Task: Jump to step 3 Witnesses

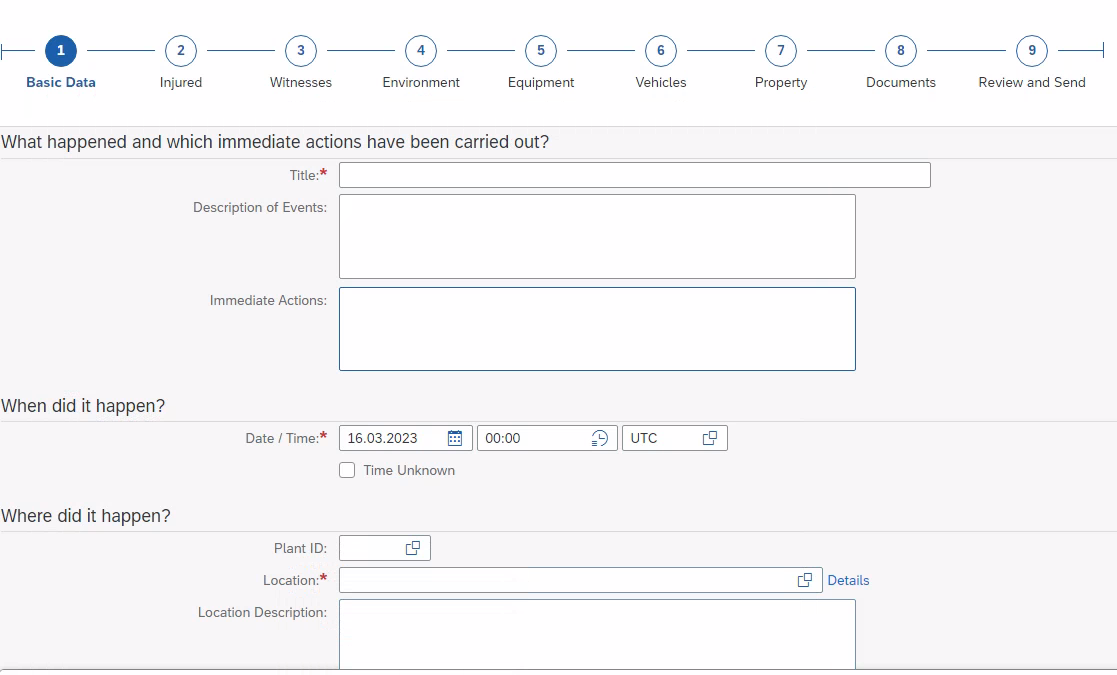Action: pyautogui.click(x=301, y=51)
